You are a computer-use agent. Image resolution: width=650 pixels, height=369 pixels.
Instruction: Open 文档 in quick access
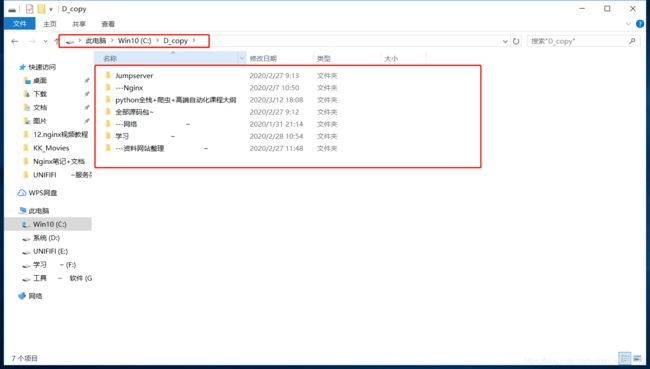(40, 107)
